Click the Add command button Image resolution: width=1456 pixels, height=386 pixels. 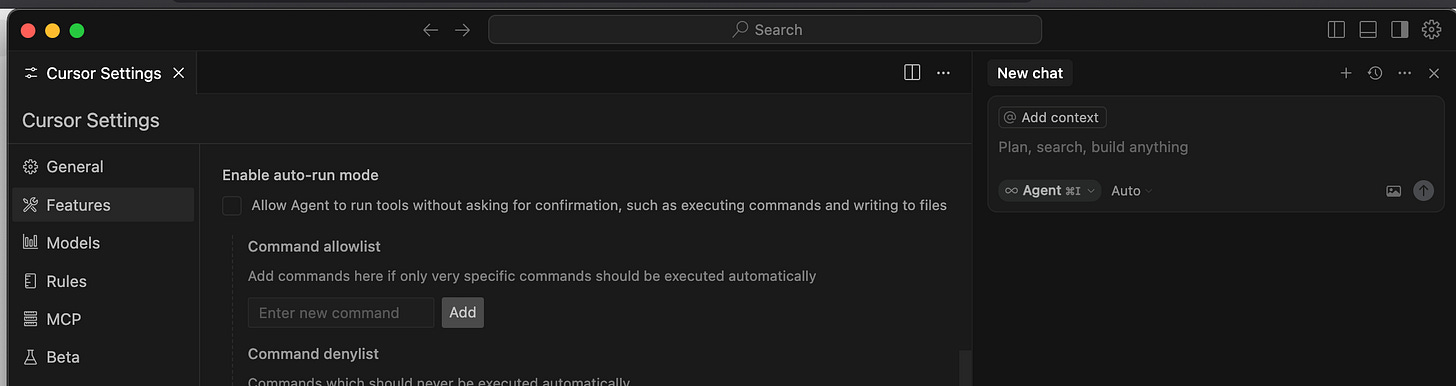click(463, 313)
